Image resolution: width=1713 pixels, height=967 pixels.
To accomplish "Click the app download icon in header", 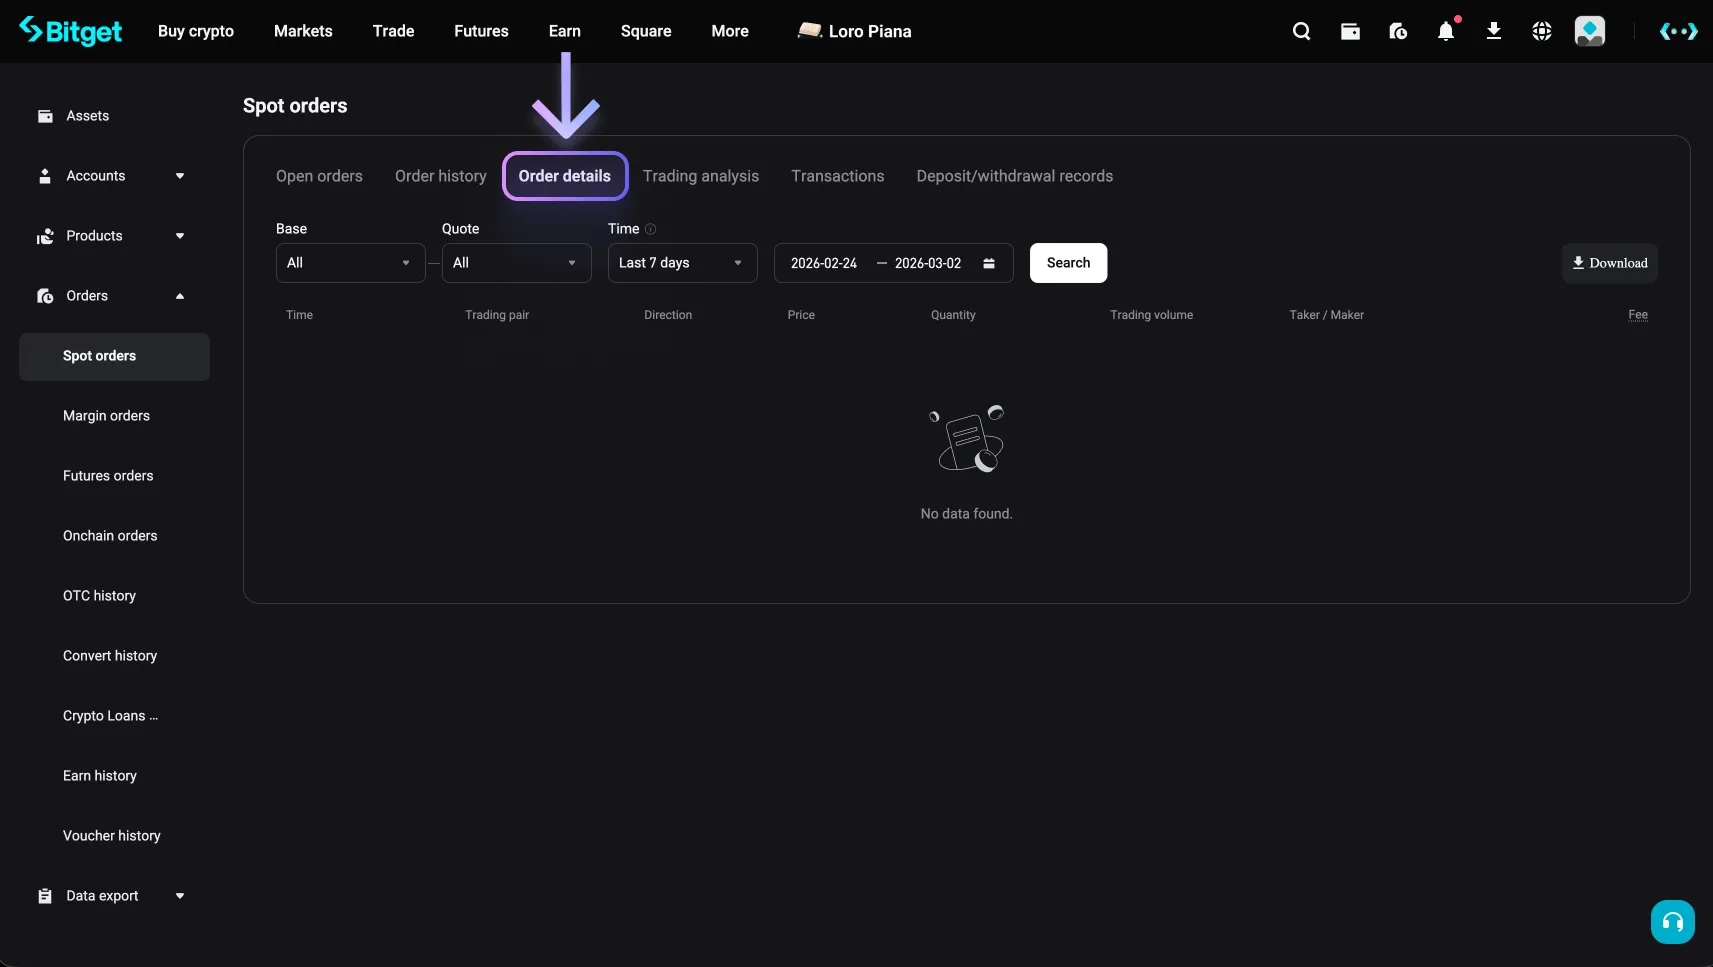I will point(1494,32).
